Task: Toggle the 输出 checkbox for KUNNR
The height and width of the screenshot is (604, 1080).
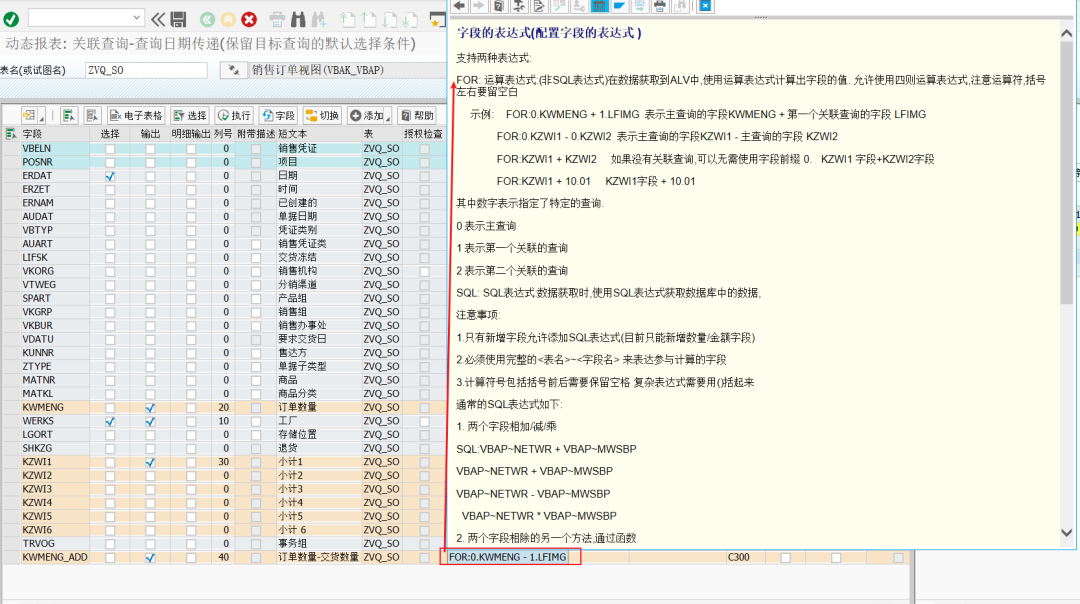Action: point(150,353)
